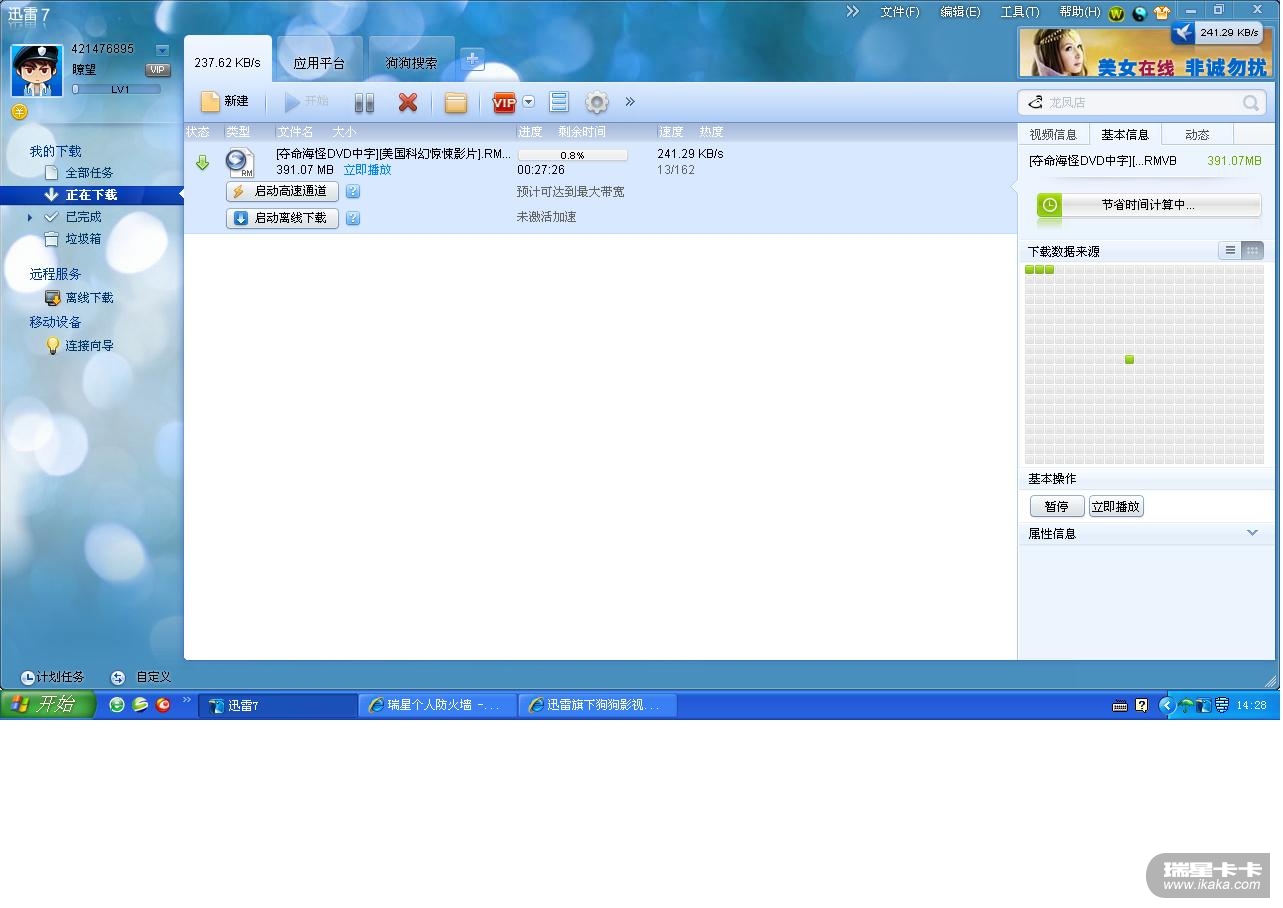Click the greyed 开始 start button
Viewport: 1283px width, 908px height.
click(306, 102)
